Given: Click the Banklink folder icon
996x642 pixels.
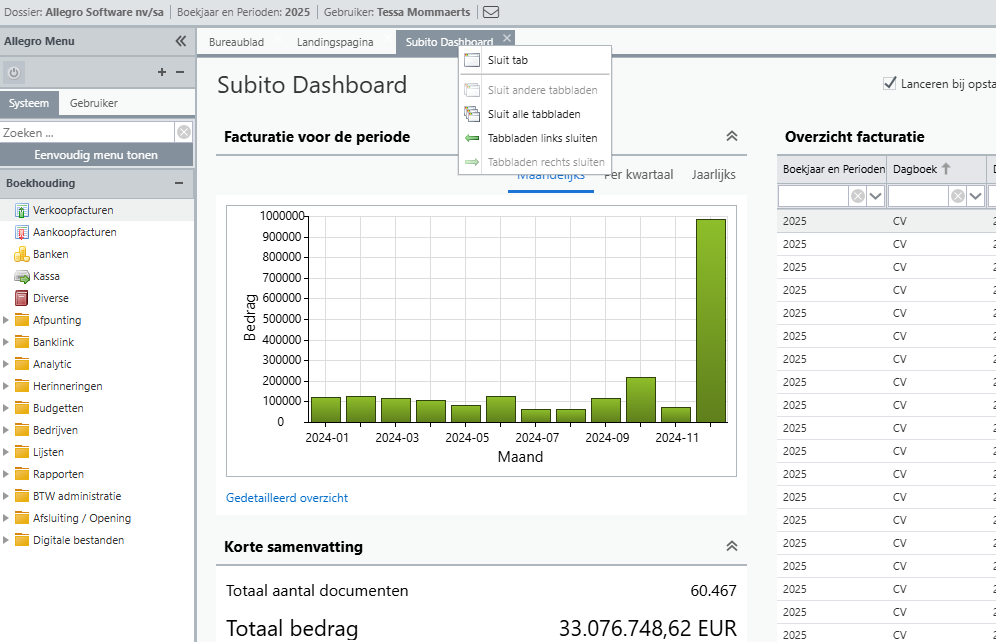Looking at the screenshot, I should coord(22,342).
